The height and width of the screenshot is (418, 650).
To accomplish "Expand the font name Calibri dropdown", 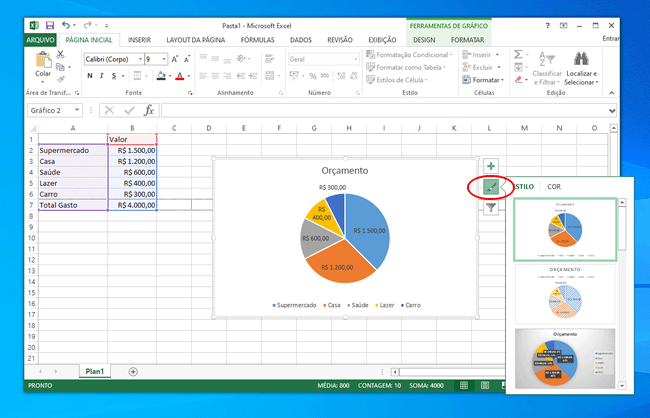I will pyautogui.click(x=138, y=60).
